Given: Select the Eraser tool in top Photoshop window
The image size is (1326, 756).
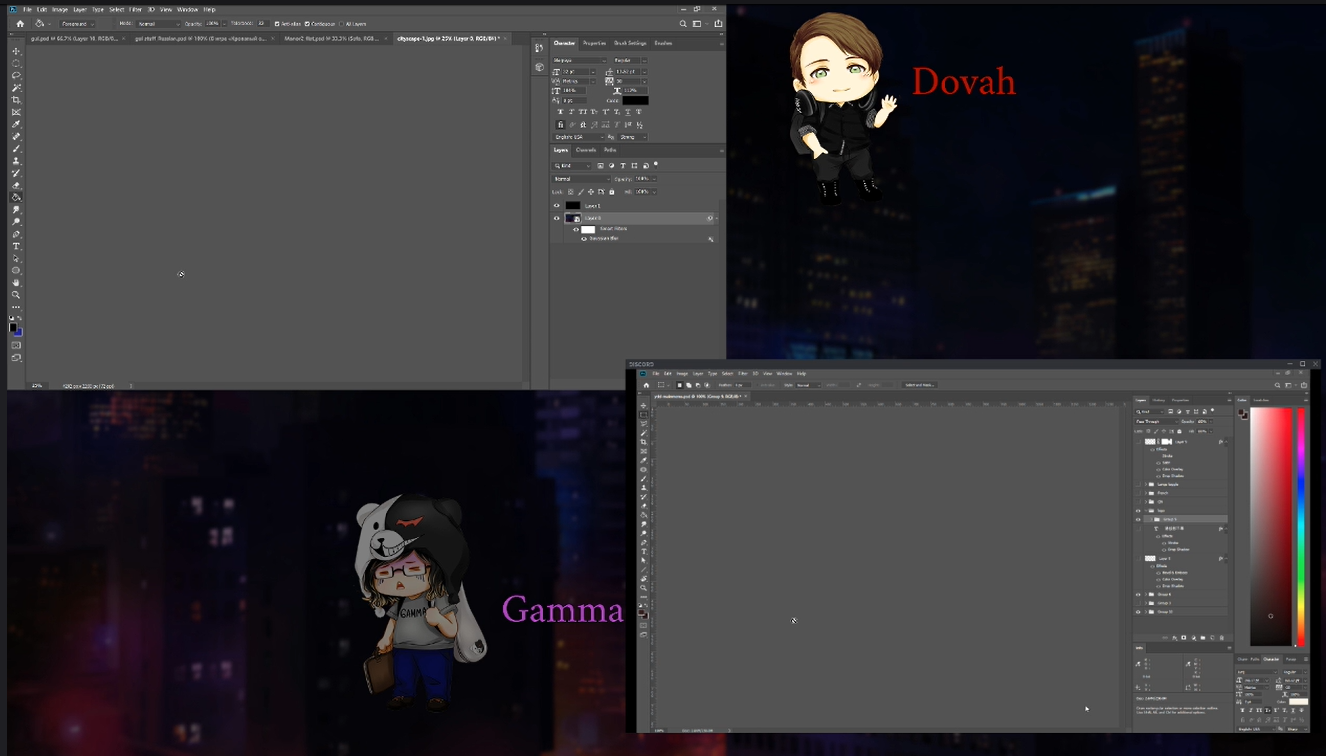Looking at the screenshot, I should tap(16, 185).
